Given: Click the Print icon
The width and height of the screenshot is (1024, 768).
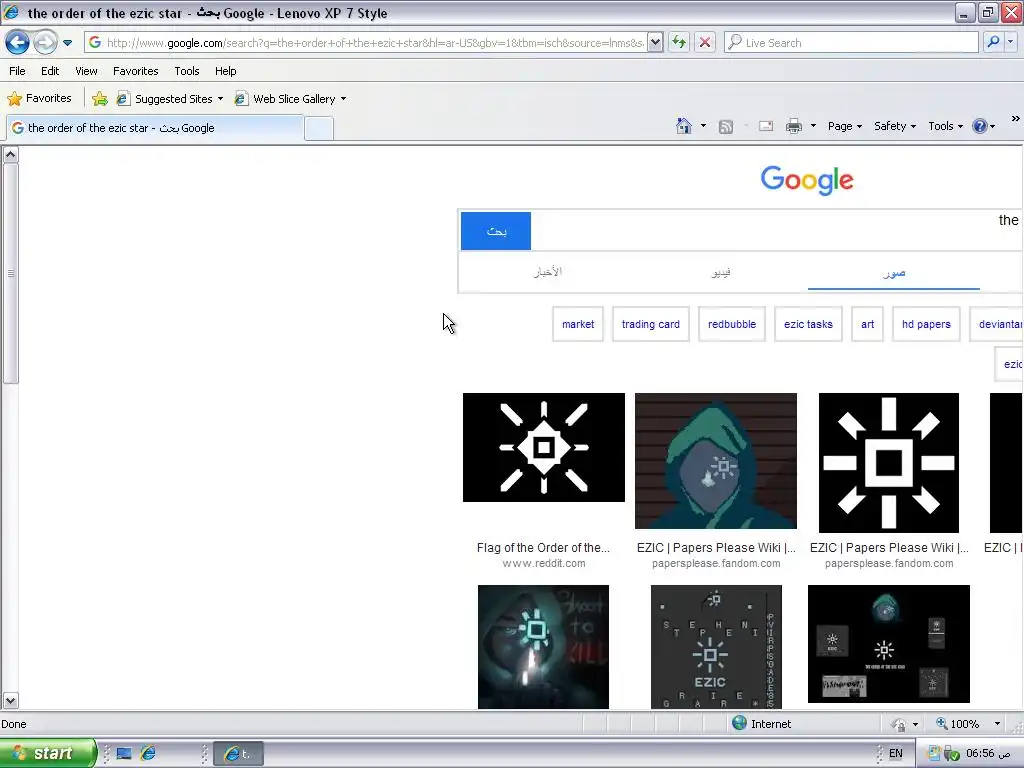Looking at the screenshot, I should 793,126.
